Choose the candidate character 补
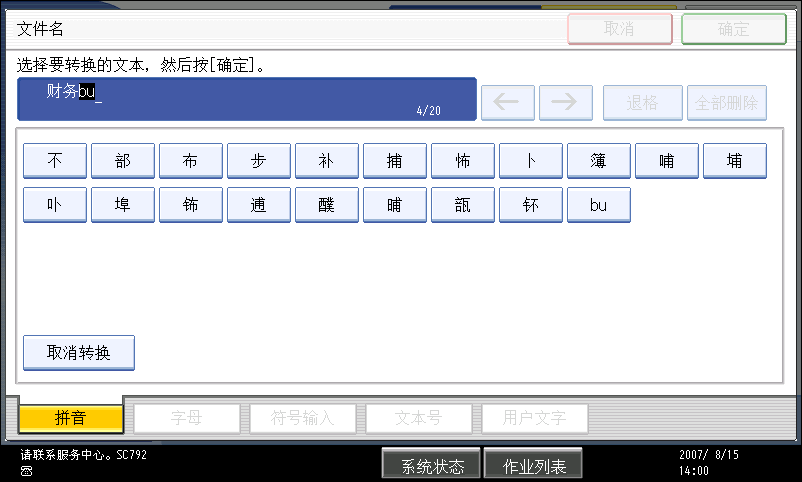The height and width of the screenshot is (482, 802). [327, 161]
